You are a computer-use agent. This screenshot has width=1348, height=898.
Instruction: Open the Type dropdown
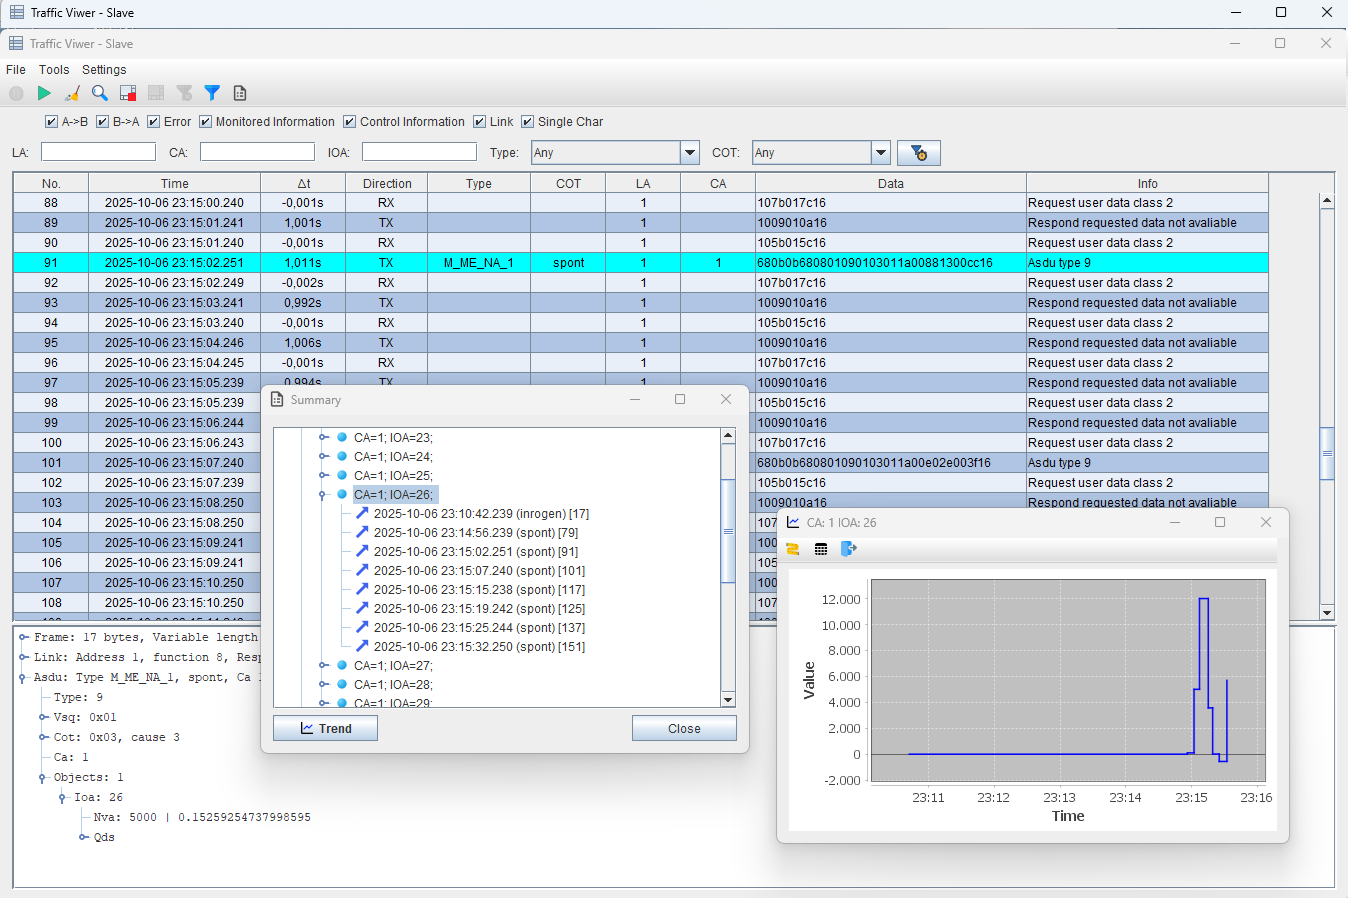(x=690, y=153)
